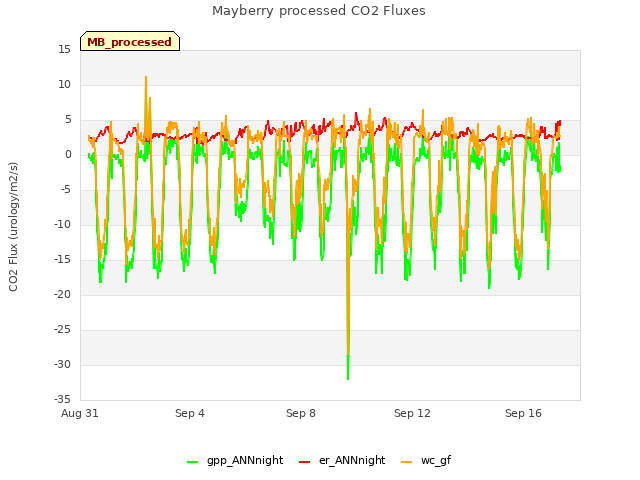The height and width of the screenshot is (480, 640).
Task: Click the 15 y-axis tick label
Action: point(64,50)
